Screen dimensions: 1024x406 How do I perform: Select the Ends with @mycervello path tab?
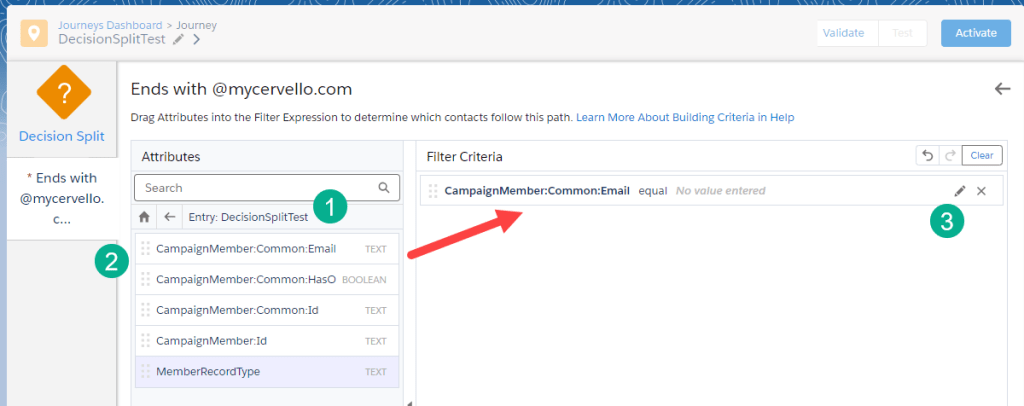(63, 198)
